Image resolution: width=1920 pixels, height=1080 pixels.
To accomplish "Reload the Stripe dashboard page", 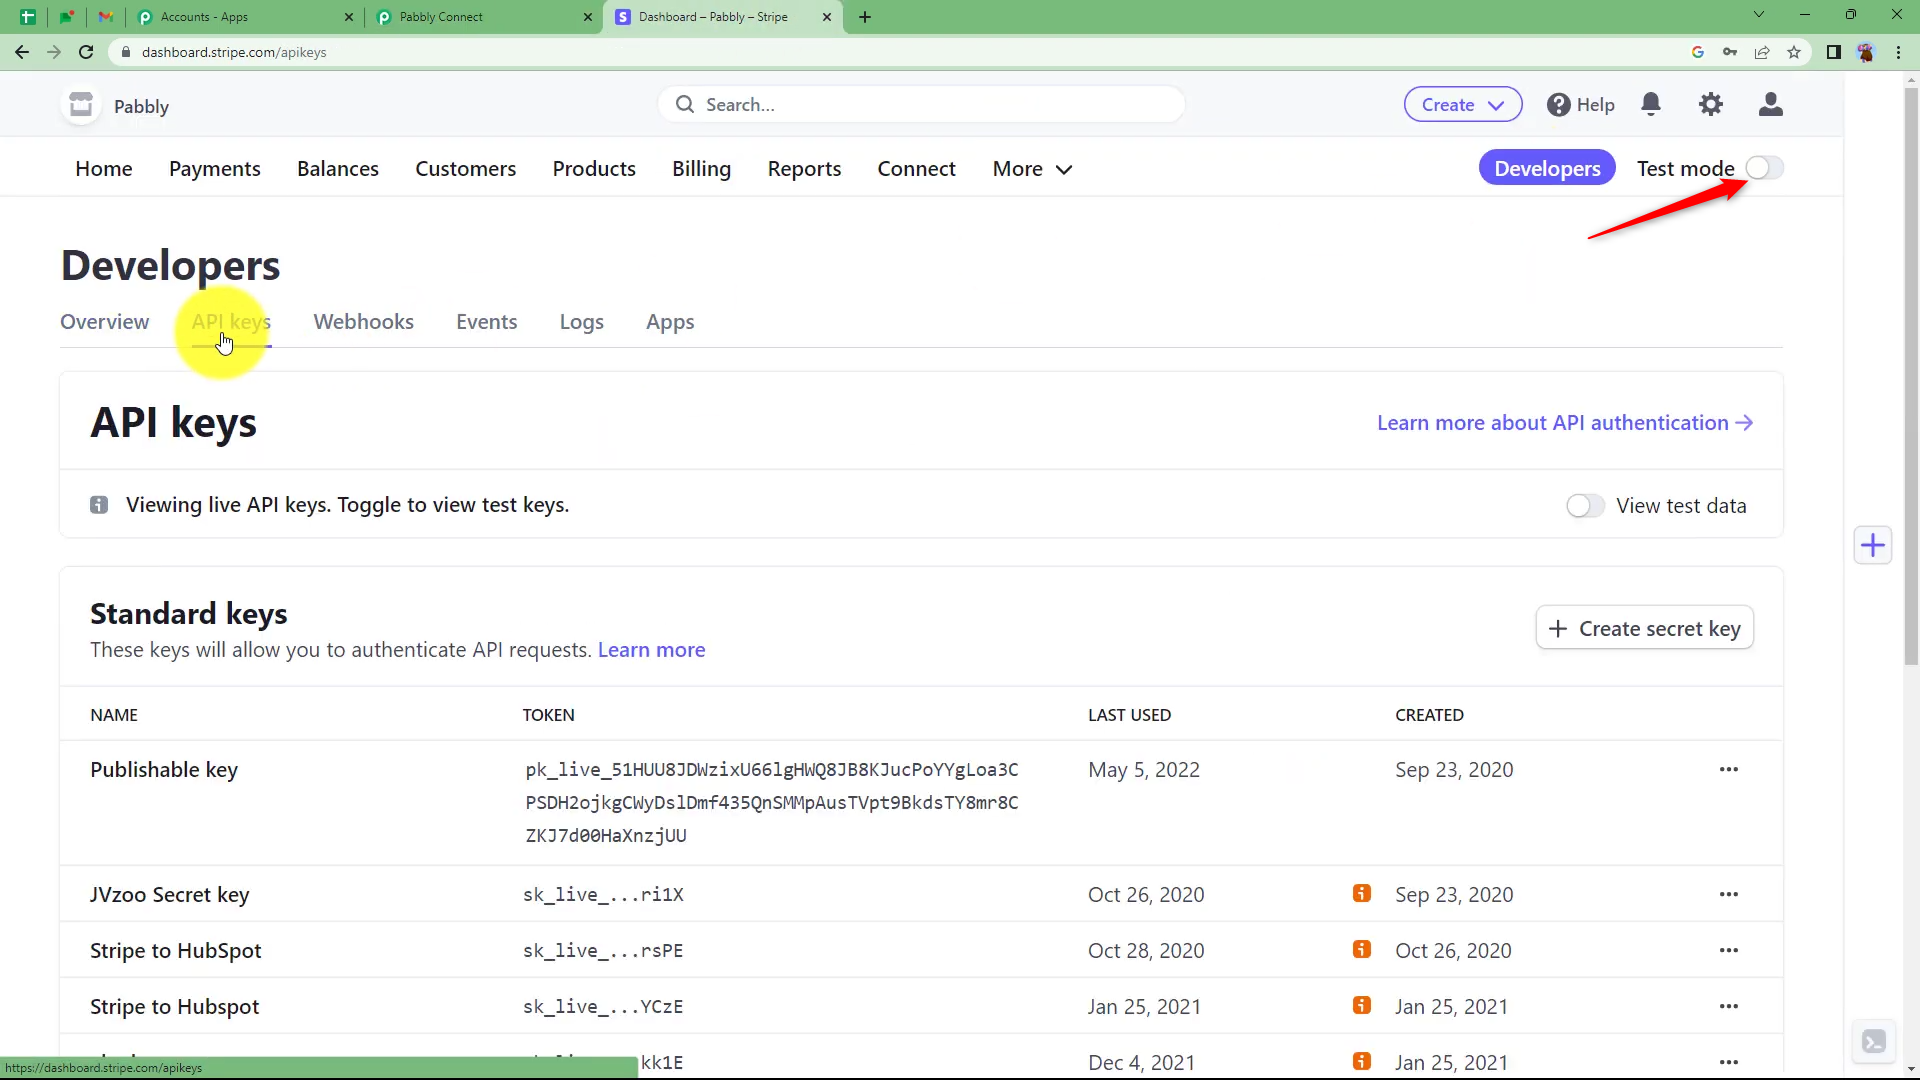I will [86, 52].
